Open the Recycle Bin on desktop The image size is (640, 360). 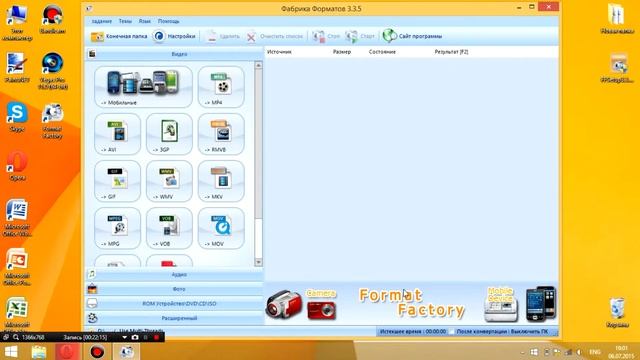pos(617,313)
